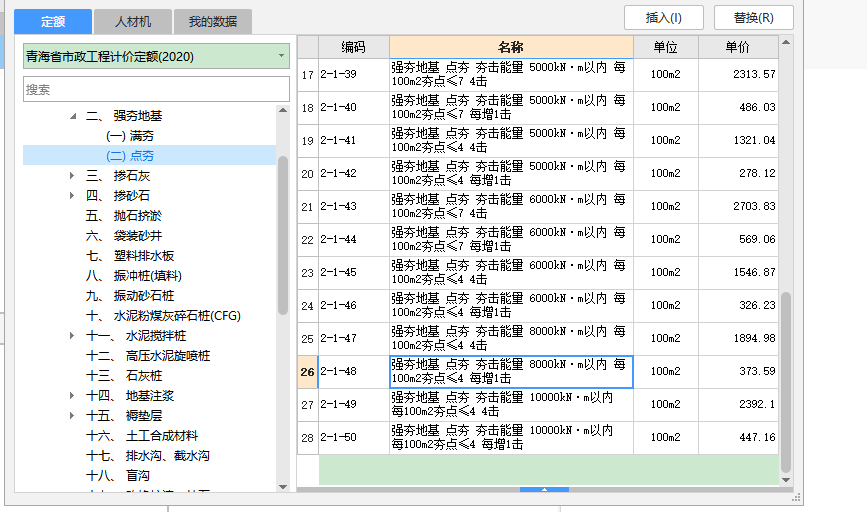Screen dimensions: 867x512
Task: Click table scrollbar up arrow
Action: [786, 42]
